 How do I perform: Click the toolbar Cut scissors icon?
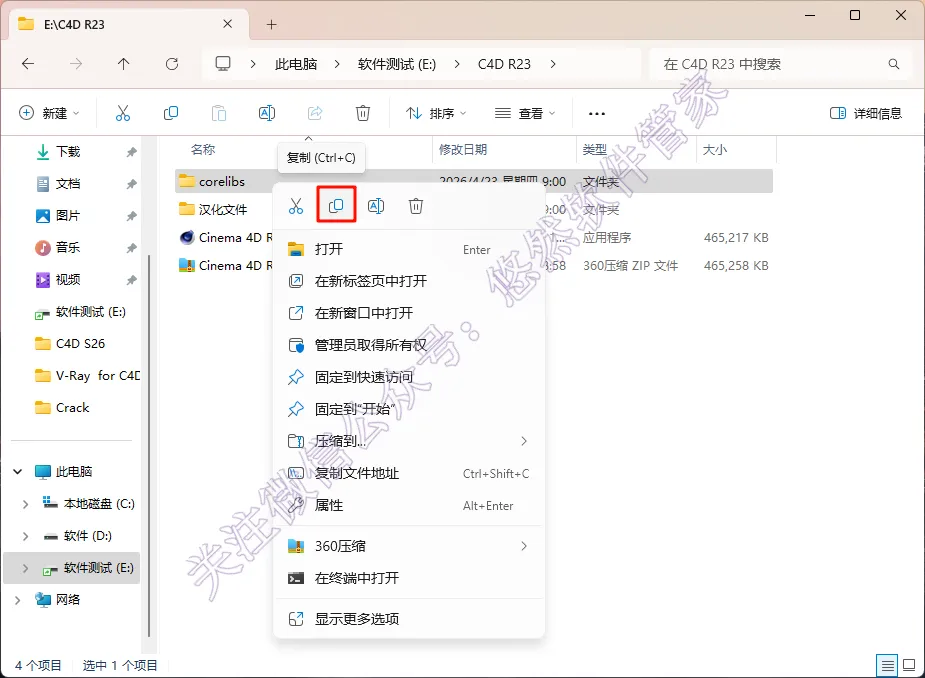[123, 113]
